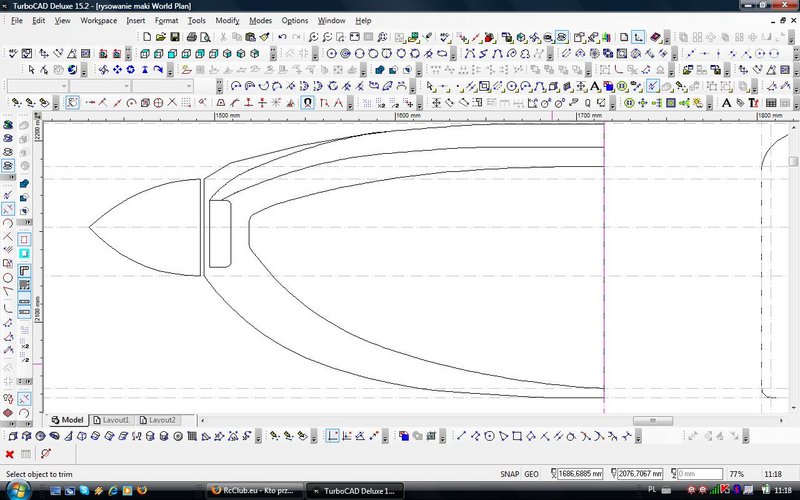The image size is (800, 500).
Task: Open the second empty combo box dropdown
Action: [126, 86]
